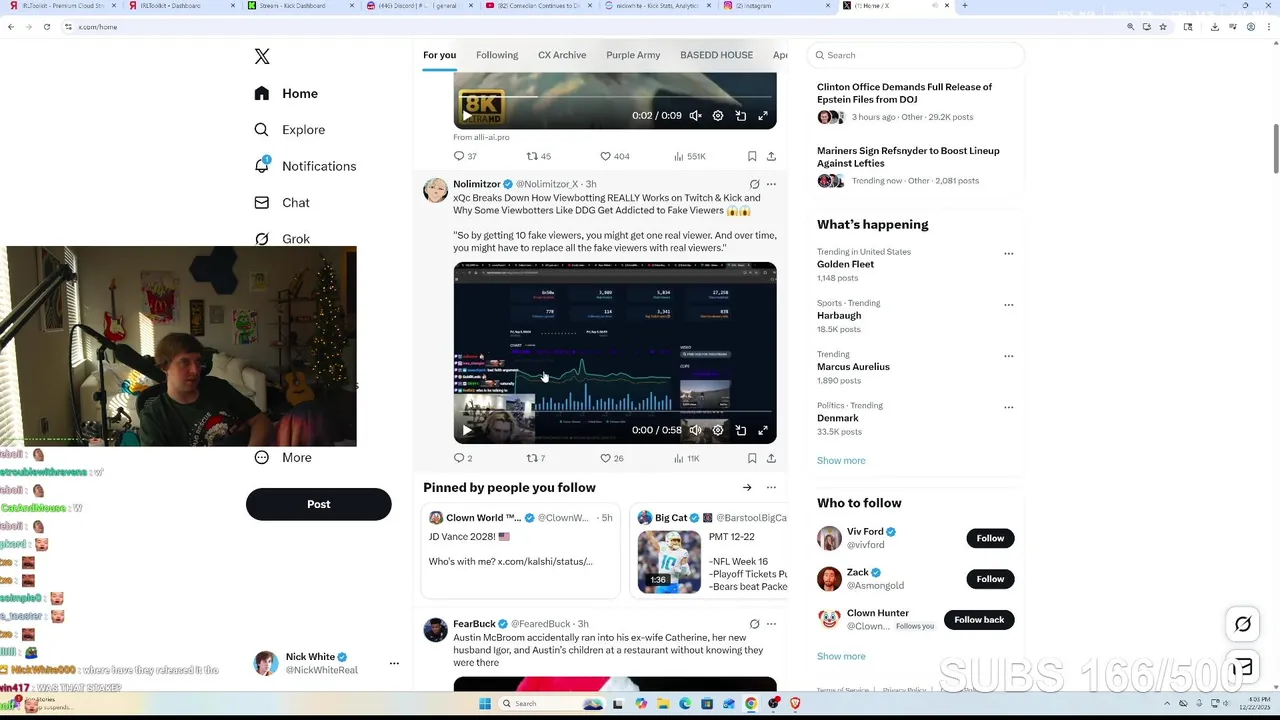This screenshot has height=720, width=1280.
Task: Open options for Denmark trend
Action: 1008,407
